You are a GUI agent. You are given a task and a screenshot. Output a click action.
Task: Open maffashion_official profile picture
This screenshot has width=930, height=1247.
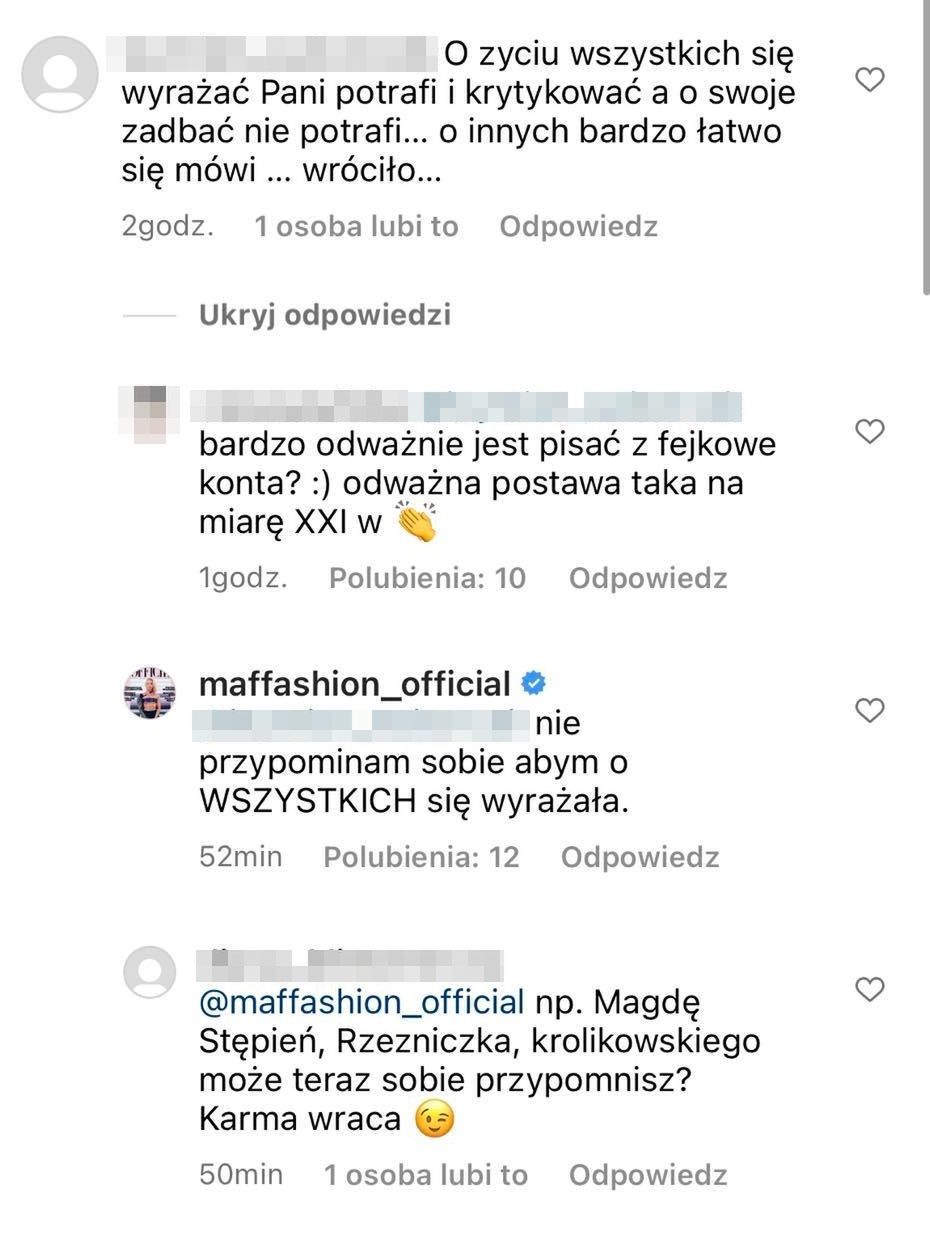click(149, 692)
